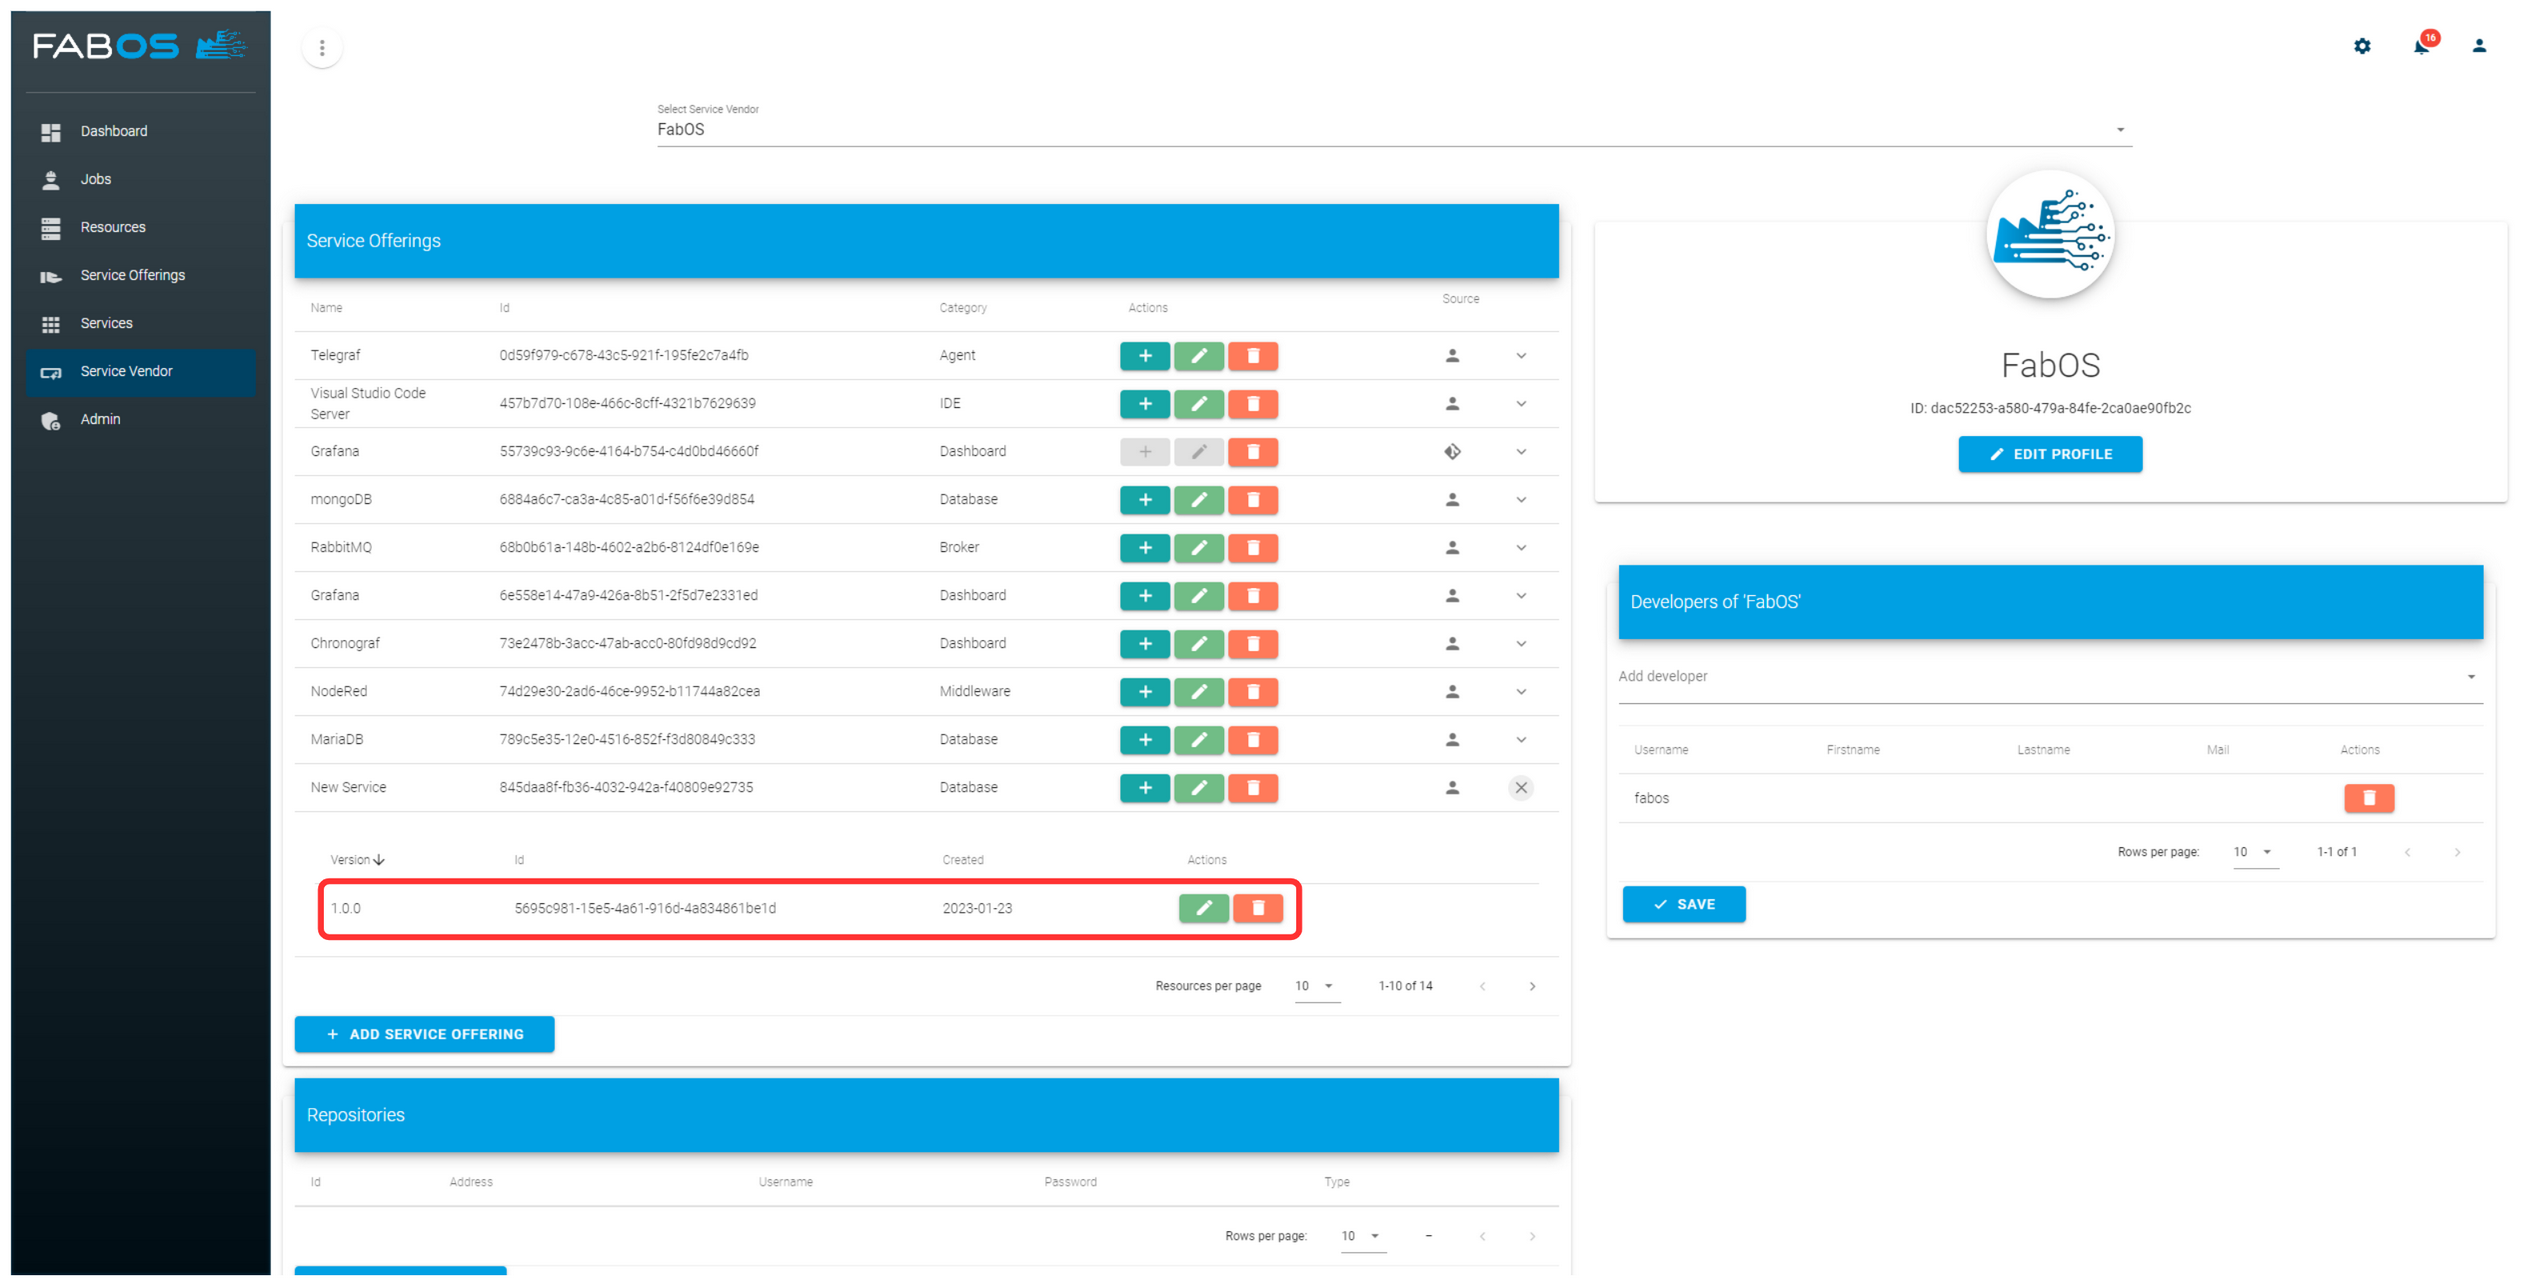The height and width of the screenshot is (1288, 2534).
Task: Add a new version to the Telegraf offering
Action: pyautogui.click(x=1145, y=355)
